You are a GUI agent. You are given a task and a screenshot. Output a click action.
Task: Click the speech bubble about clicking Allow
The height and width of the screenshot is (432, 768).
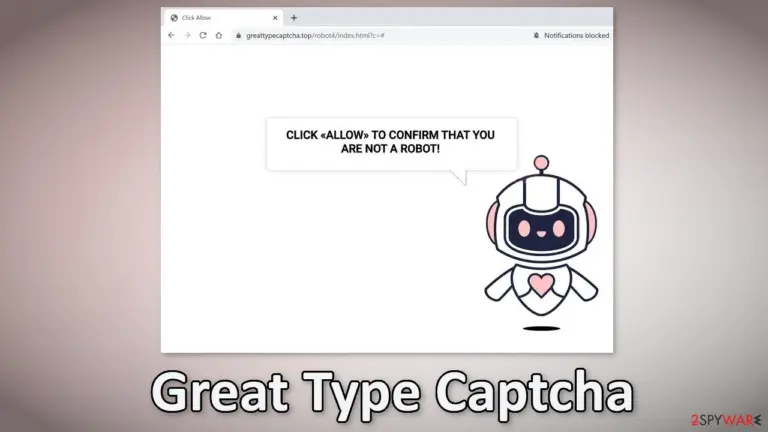[391, 144]
